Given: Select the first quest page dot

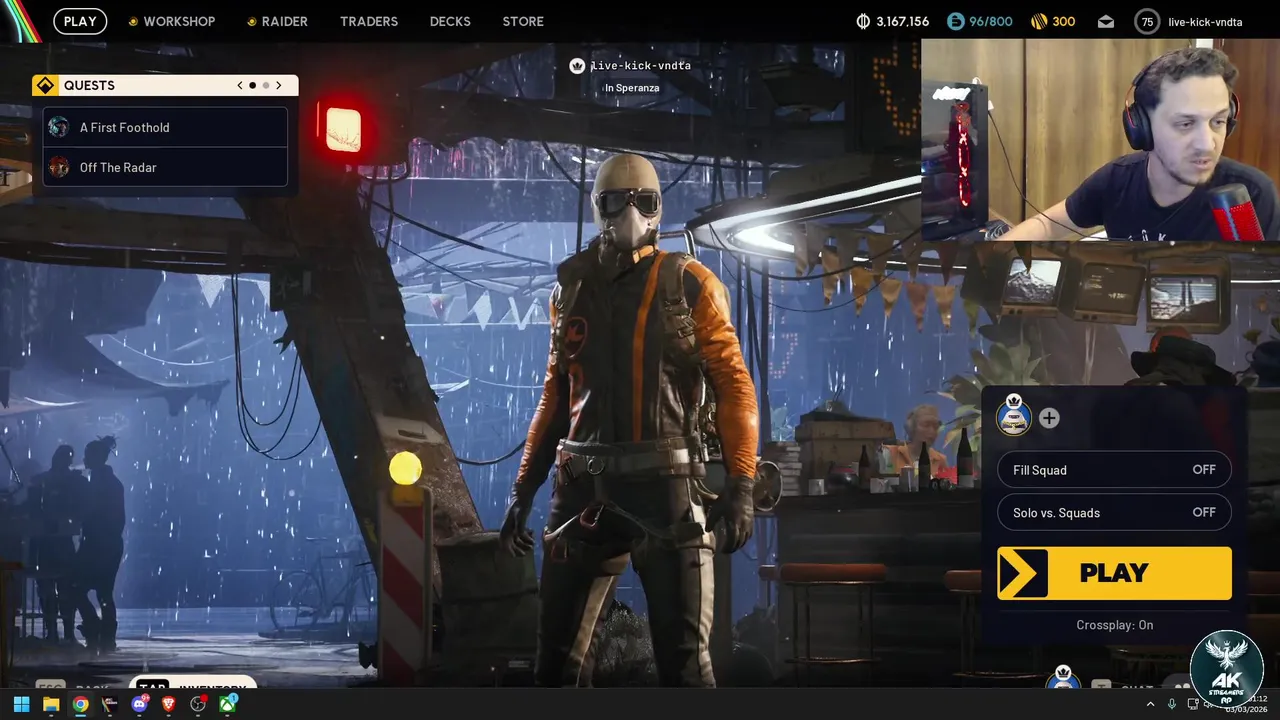Looking at the screenshot, I should pos(252,85).
